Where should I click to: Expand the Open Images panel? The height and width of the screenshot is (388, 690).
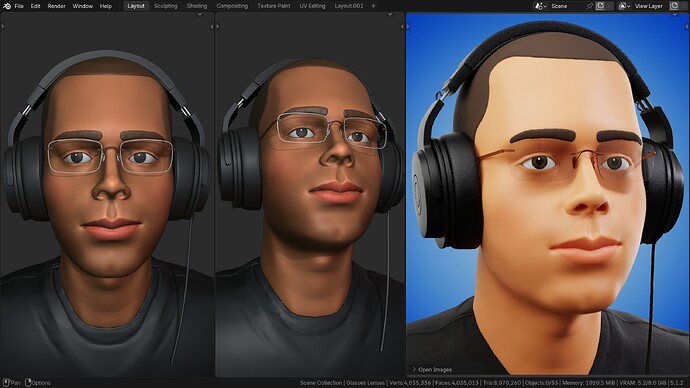coord(432,370)
